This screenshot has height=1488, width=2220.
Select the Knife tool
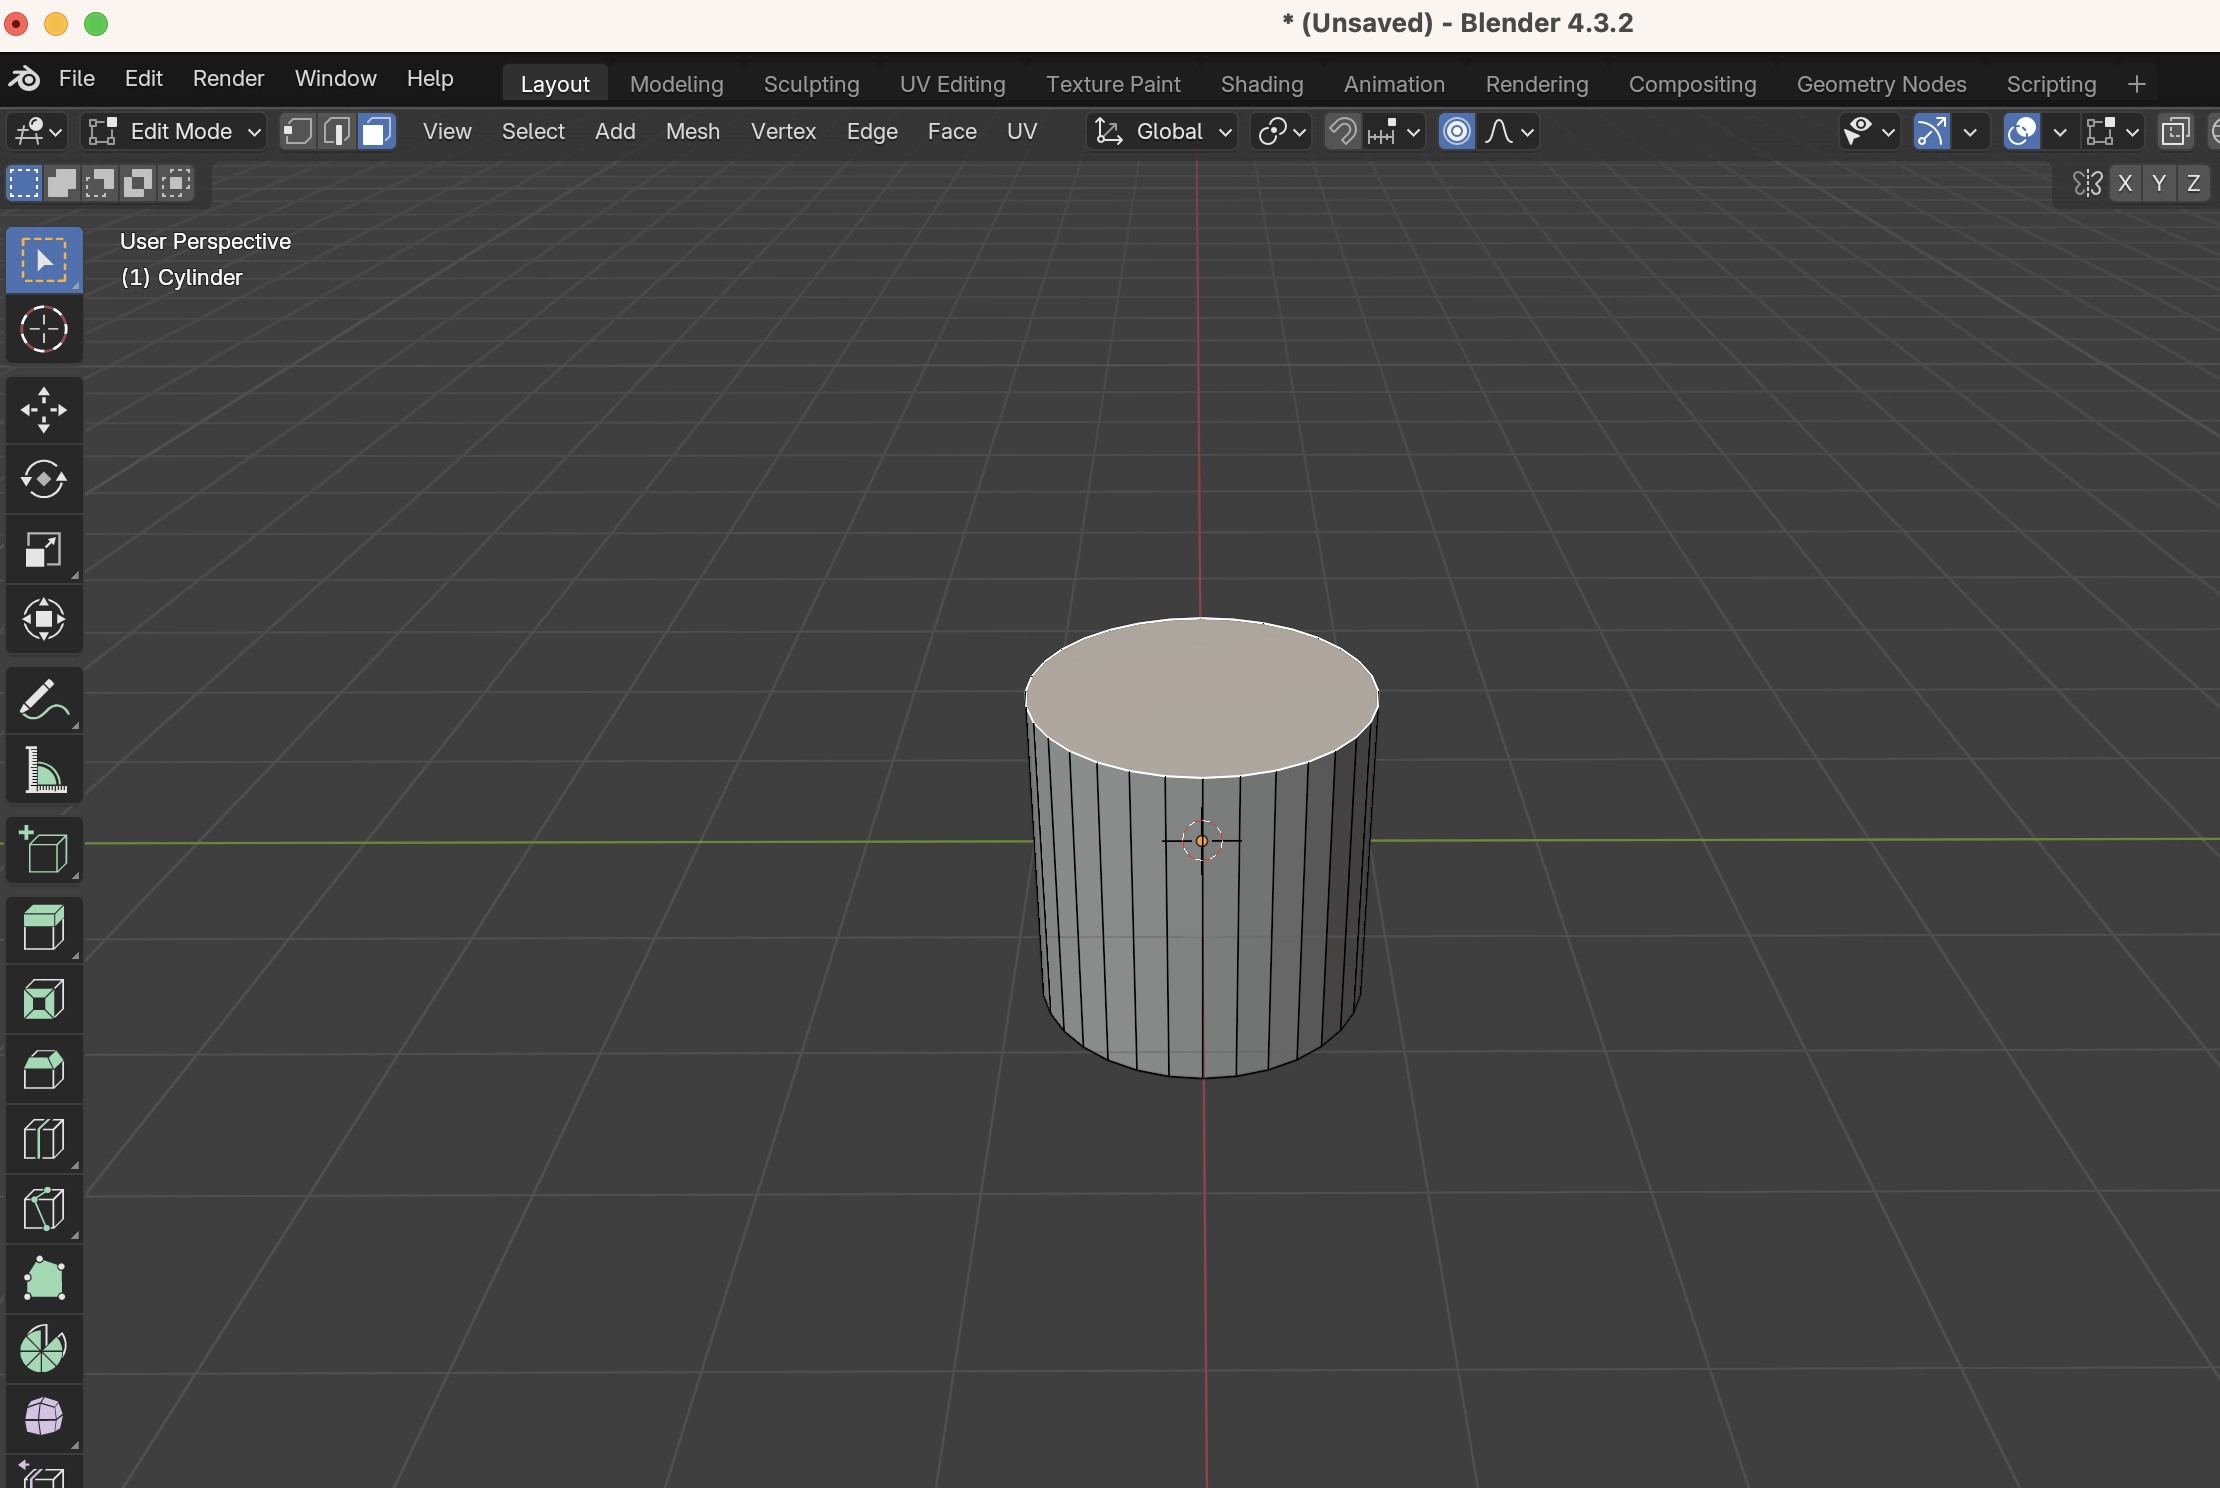[x=44, y=1209]
